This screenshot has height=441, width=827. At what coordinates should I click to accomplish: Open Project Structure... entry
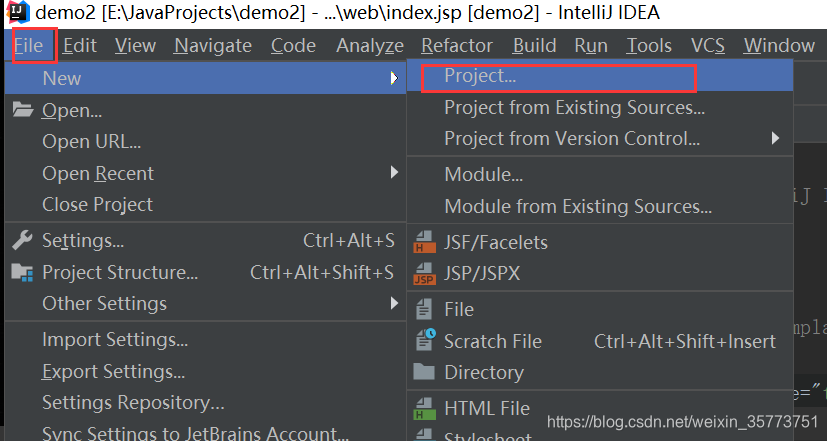click(205, 272)
